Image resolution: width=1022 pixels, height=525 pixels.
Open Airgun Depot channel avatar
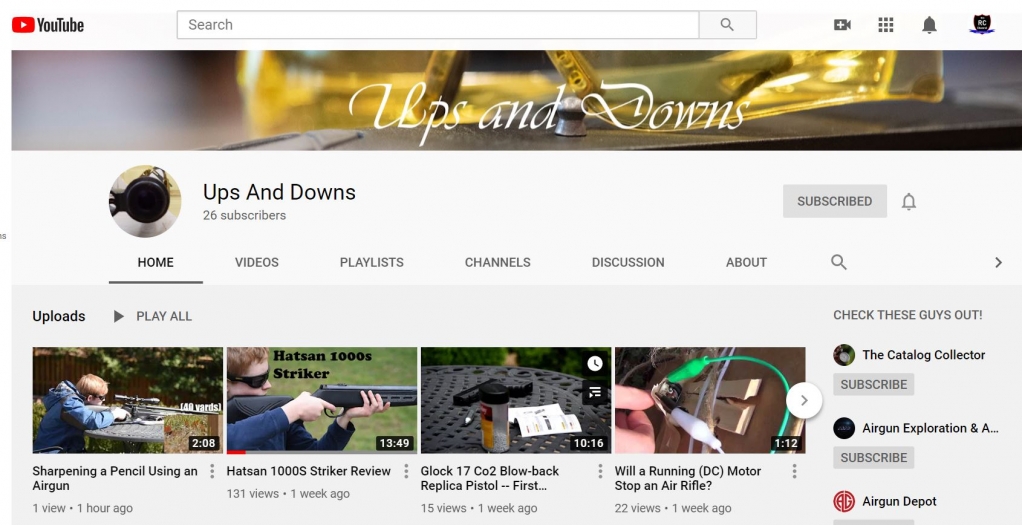point(844,501)
